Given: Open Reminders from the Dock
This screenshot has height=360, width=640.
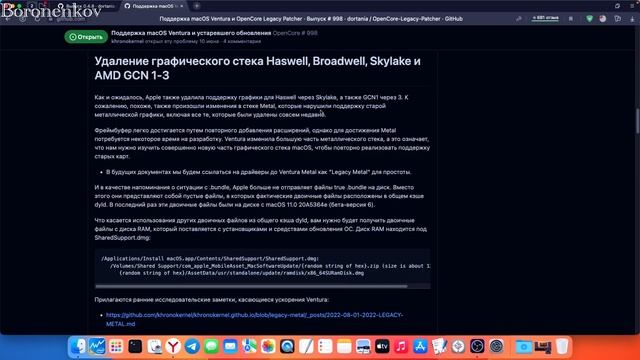Looking at the screenshot, I should 325,346.
